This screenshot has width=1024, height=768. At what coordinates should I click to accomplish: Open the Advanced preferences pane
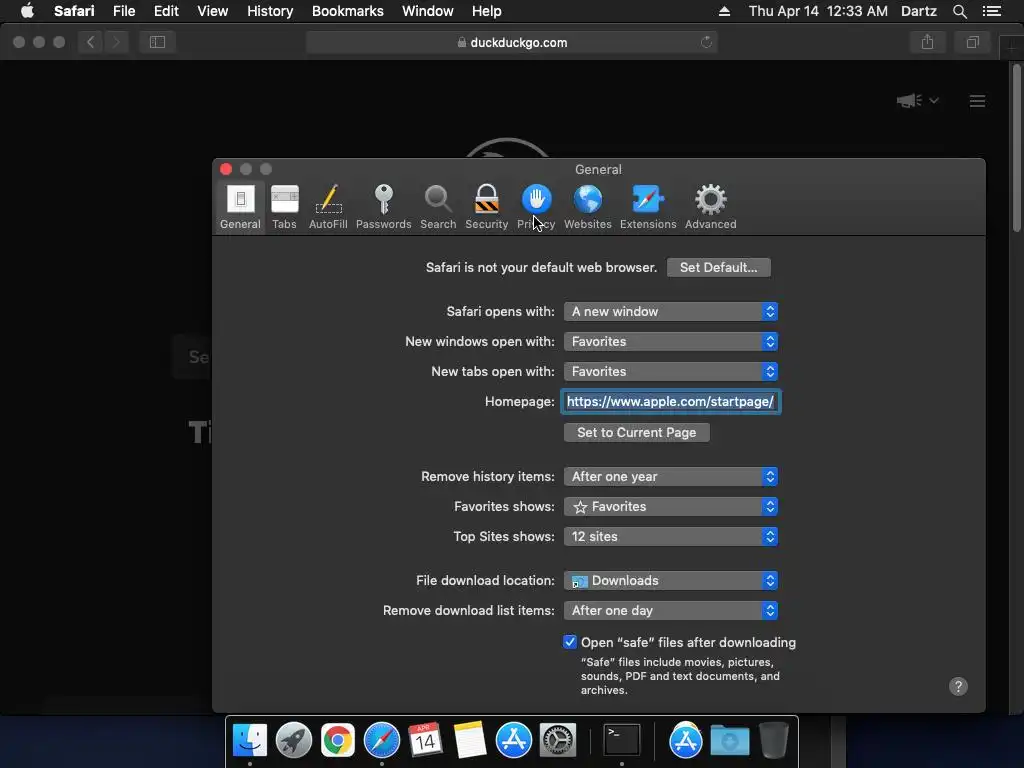coord(711,207)
